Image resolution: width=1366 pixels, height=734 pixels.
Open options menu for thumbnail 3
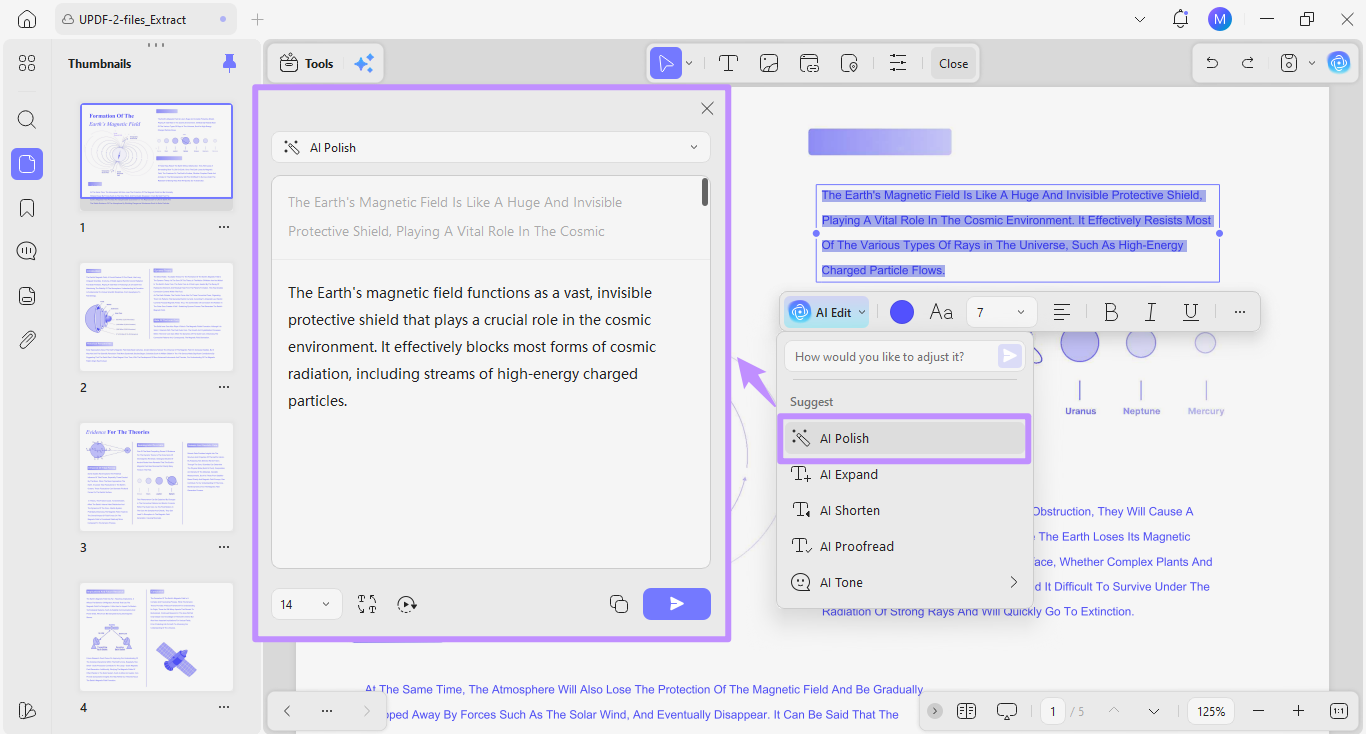point(224,547)
